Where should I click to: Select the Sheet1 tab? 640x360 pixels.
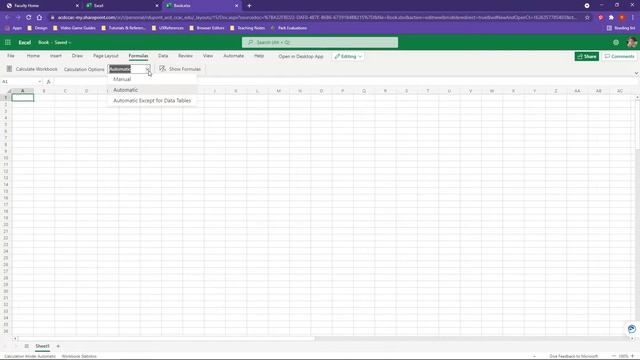tap(42, 346)
